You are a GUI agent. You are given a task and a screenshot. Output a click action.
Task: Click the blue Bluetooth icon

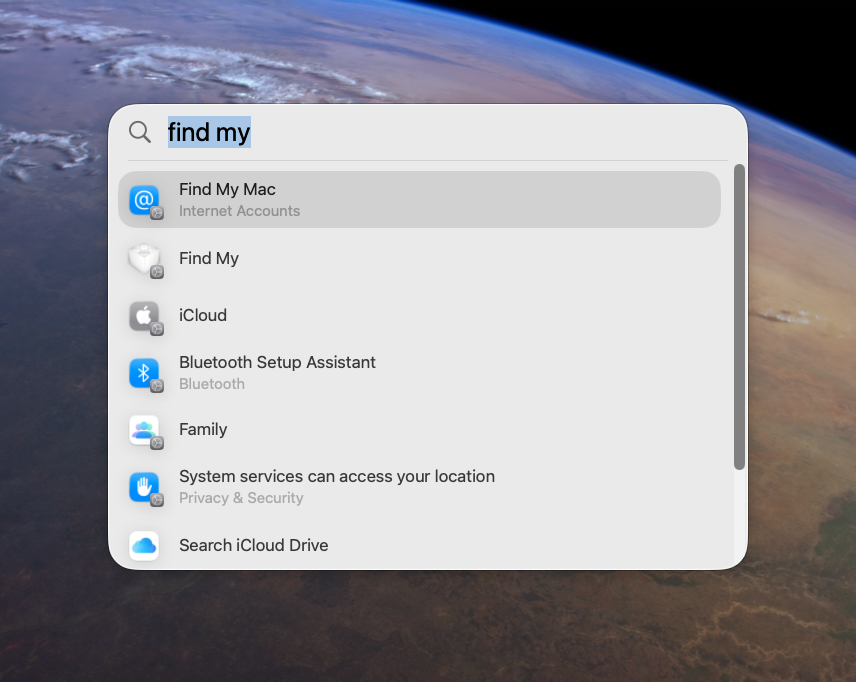tap(145, 373)
